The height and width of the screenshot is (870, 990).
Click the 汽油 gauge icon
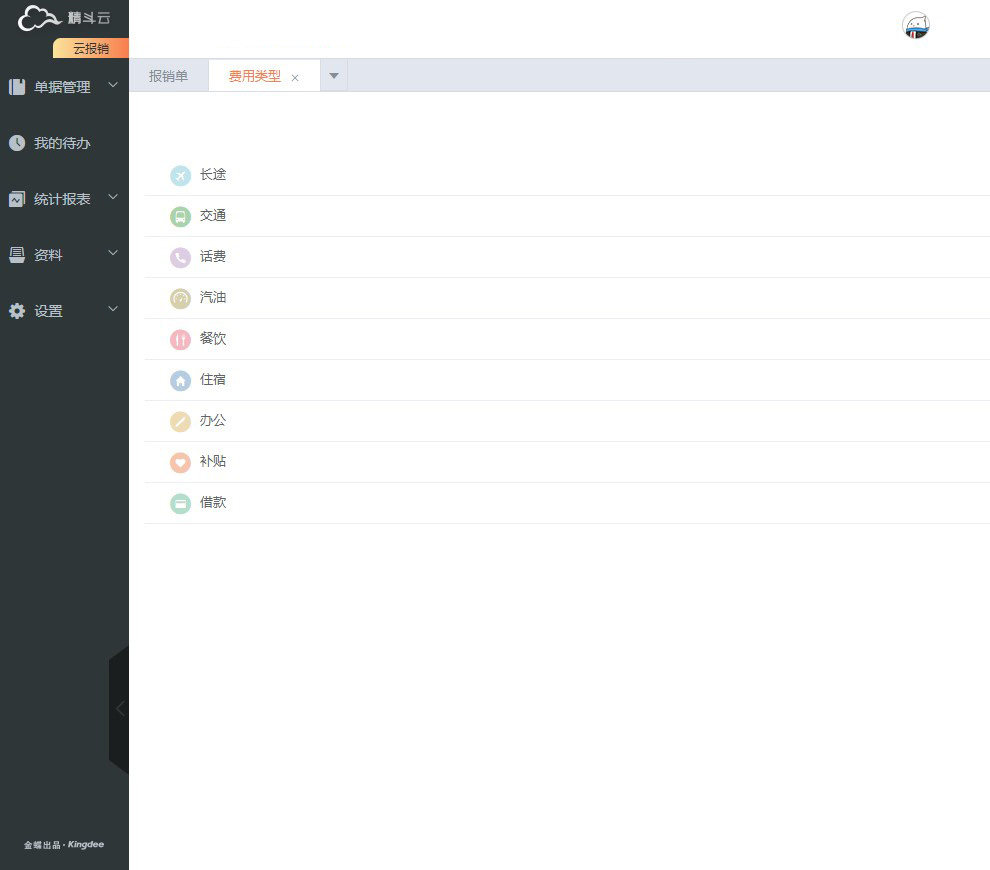coord(181,299)
